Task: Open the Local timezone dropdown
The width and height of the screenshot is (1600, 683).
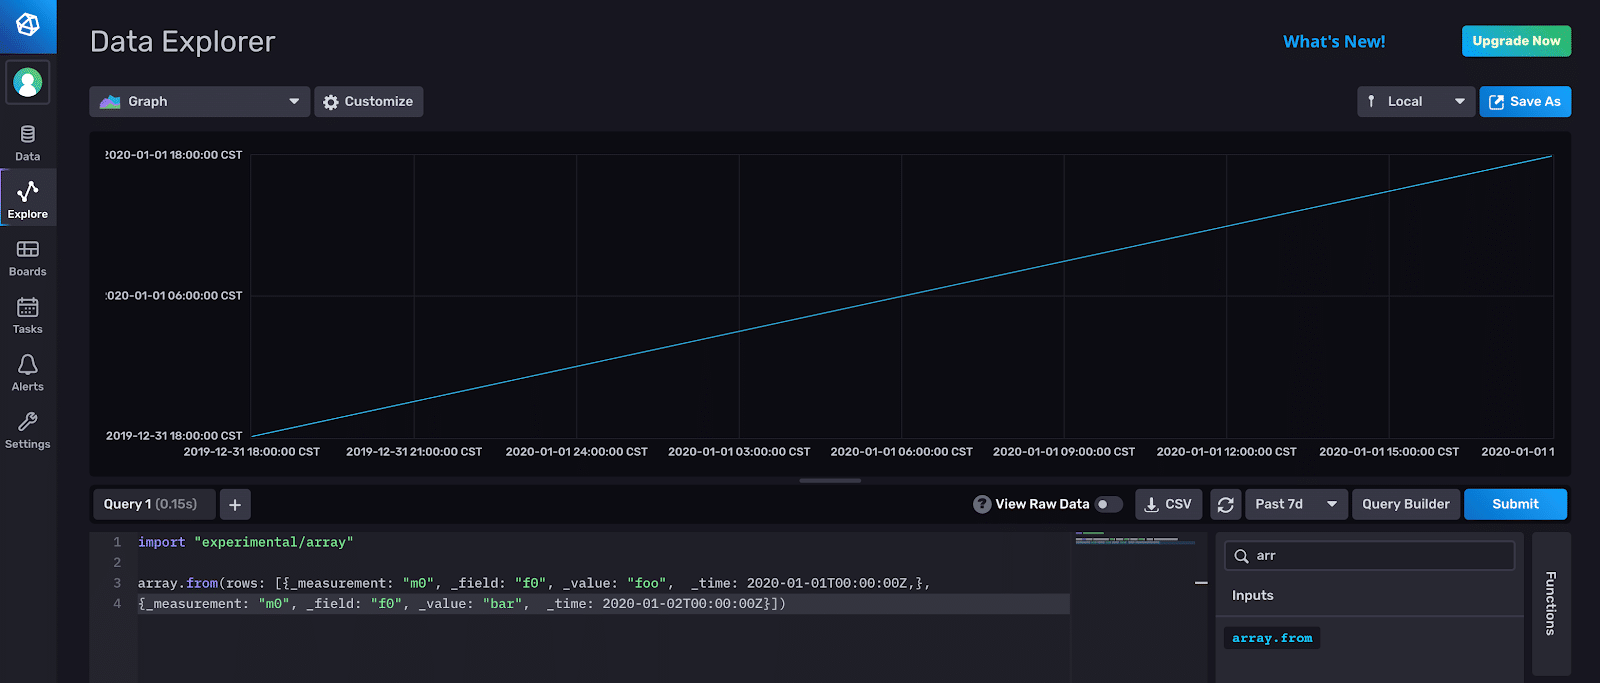Action: tap(1415, 102)
